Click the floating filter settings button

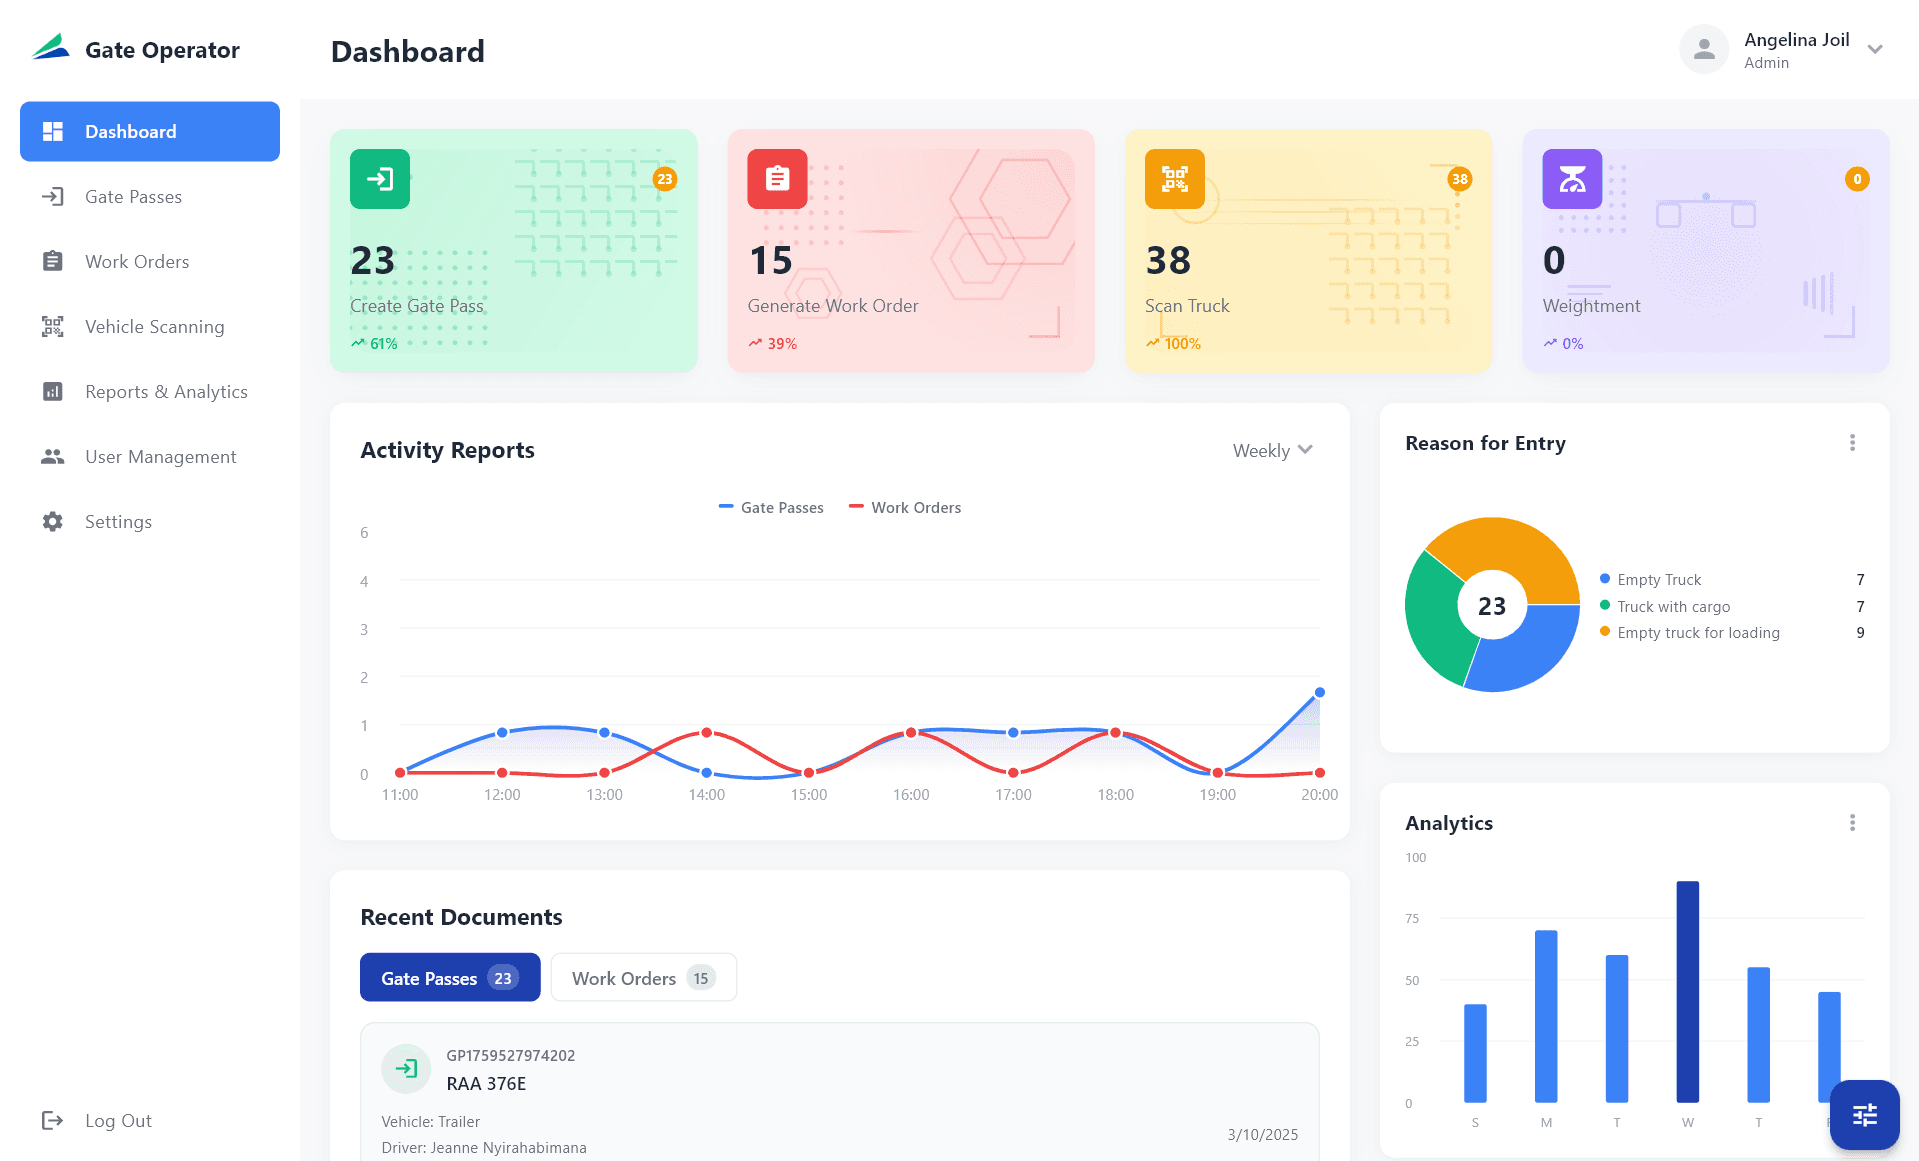tap(1864, 1114)
